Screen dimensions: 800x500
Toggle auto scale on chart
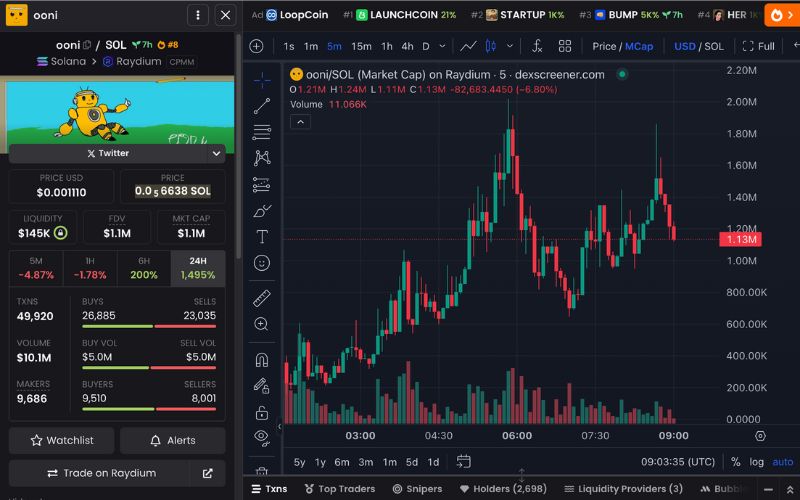pyautogui.click(x=782, y=462)
